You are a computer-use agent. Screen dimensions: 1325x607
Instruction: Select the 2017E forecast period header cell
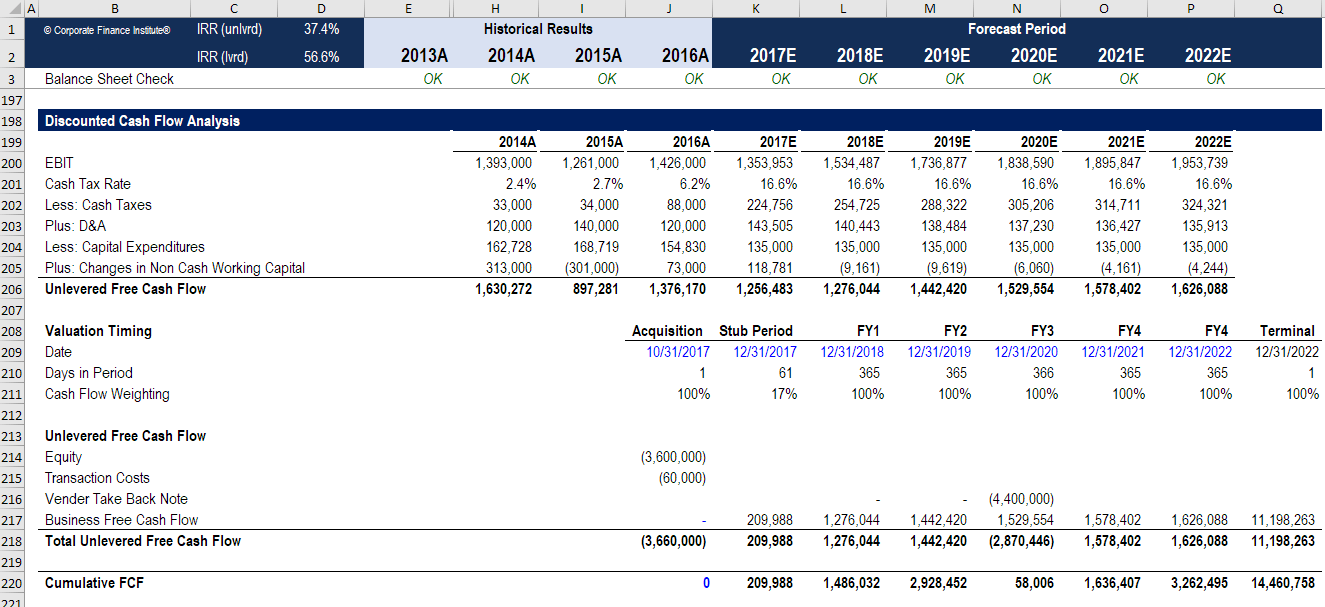tap(773, 57)
